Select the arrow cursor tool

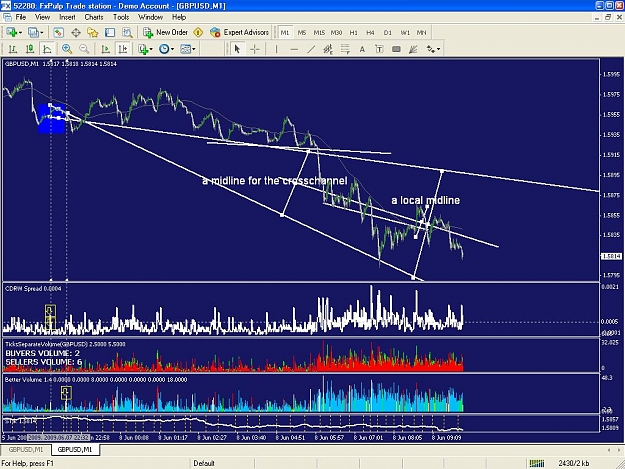238,49
